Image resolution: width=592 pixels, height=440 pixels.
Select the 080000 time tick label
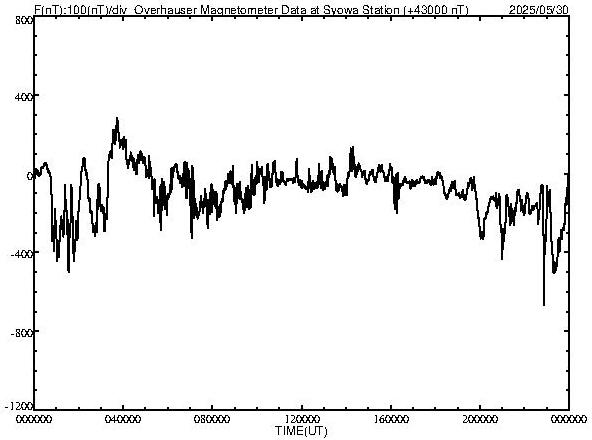pos(212,419)
